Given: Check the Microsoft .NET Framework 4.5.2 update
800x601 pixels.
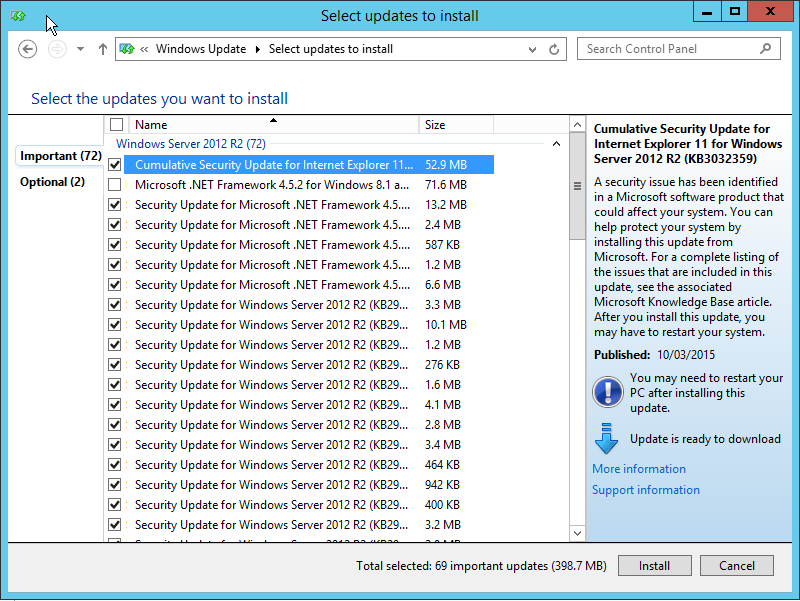Looking at the screenshot, I should pos(115,185).
